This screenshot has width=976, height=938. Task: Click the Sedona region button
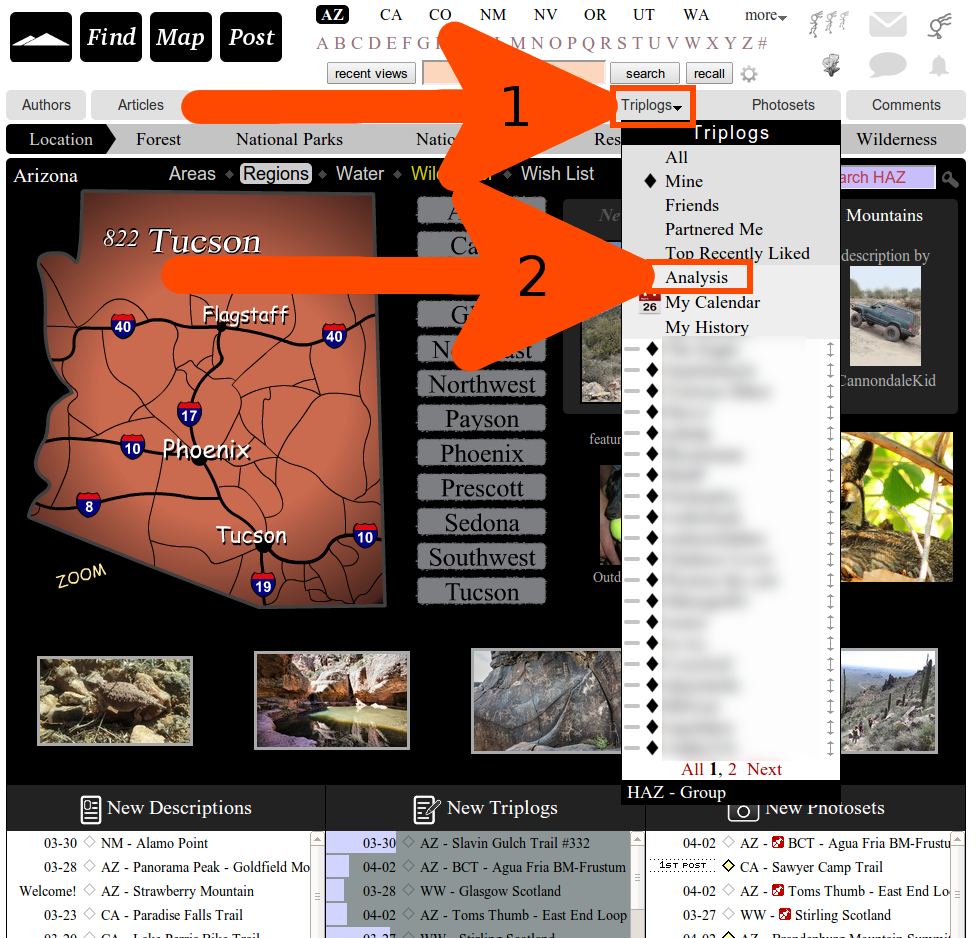pos(482,523)
